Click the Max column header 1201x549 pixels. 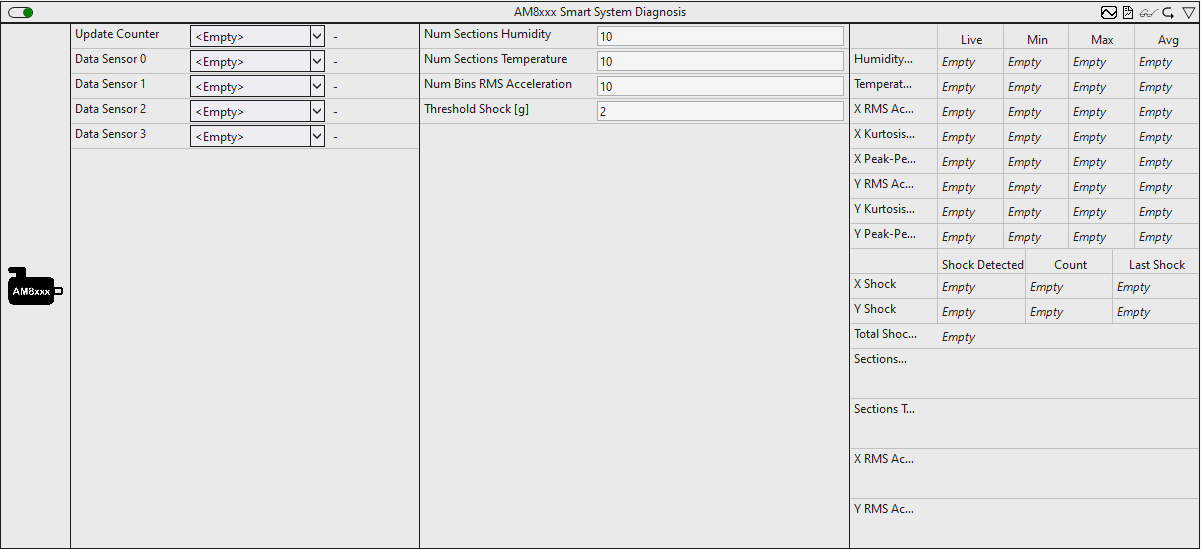(1102, 40)
